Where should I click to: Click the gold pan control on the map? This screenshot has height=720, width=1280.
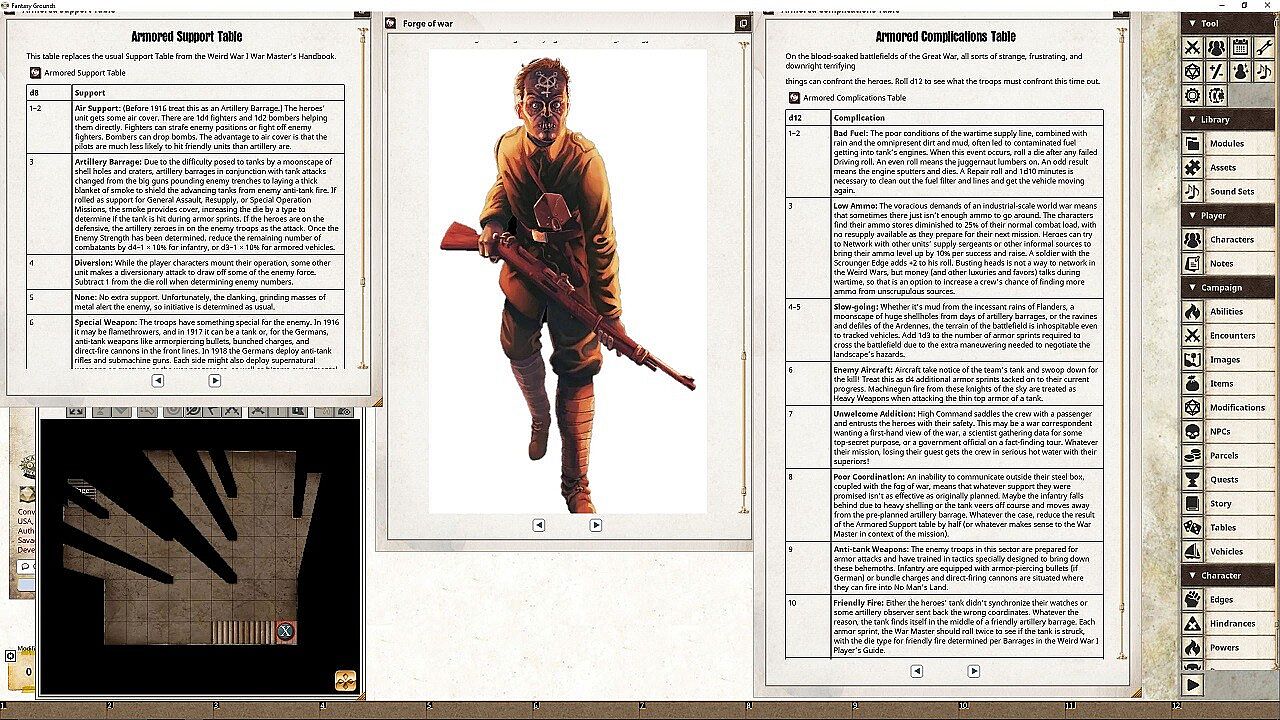tap(345, 680)
